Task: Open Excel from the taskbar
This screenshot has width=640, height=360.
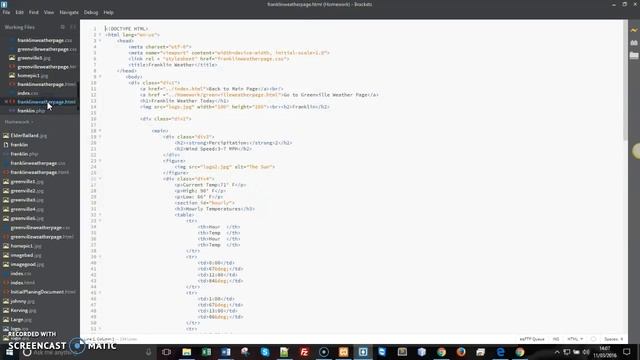Action: [206, 352]
